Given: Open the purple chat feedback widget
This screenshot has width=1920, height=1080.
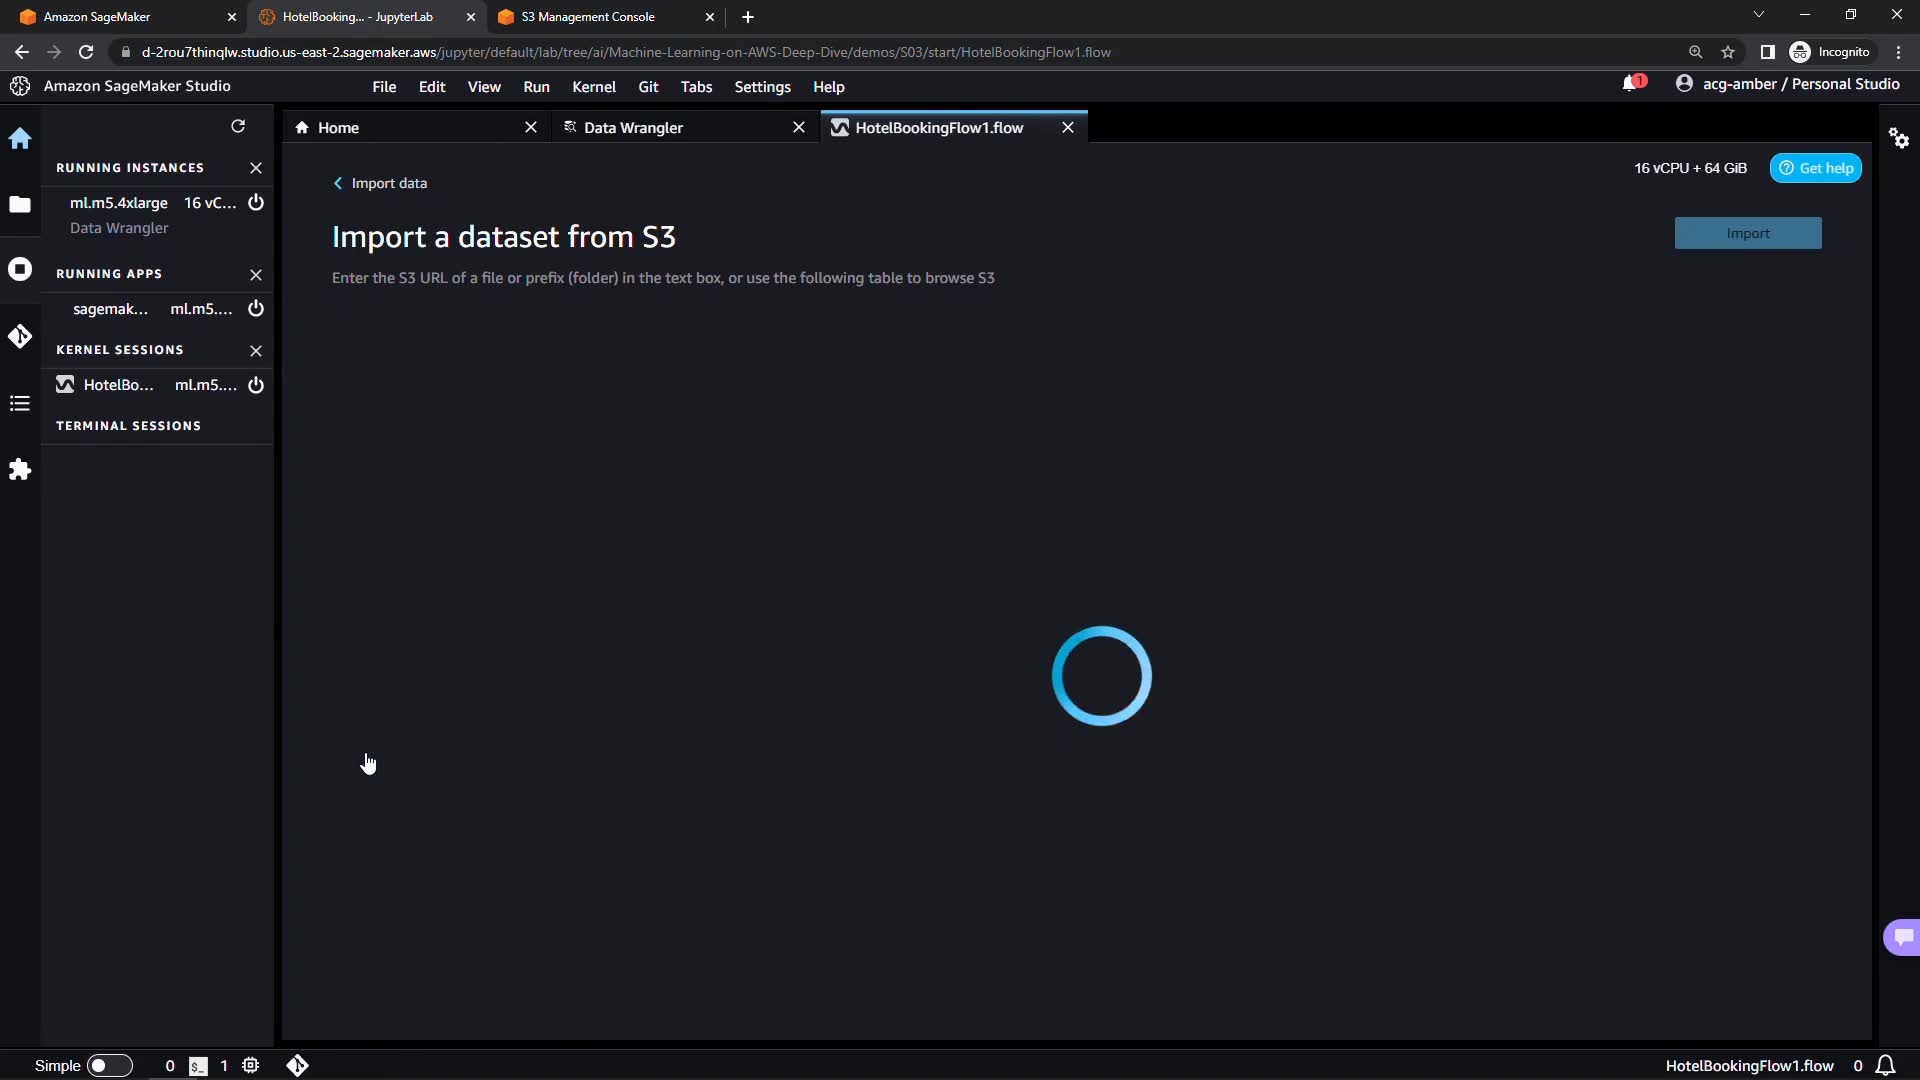Looking at the screenshot, I should (1902, 937).
